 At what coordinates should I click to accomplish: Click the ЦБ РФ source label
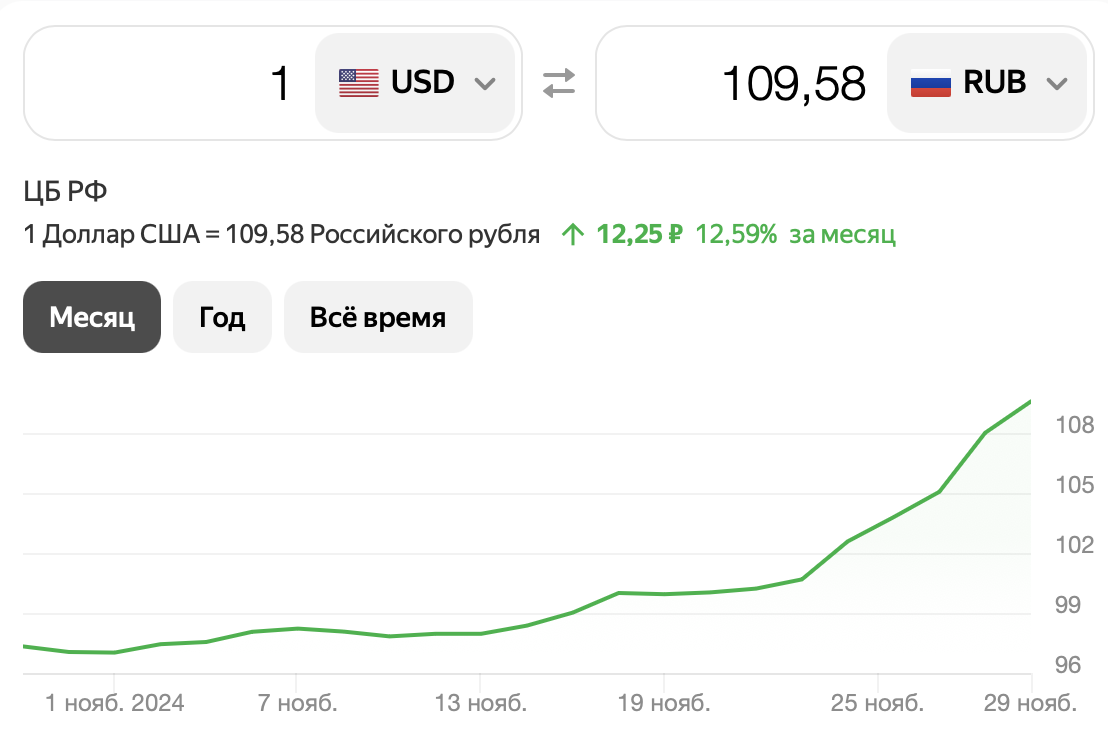coord(65,191)
